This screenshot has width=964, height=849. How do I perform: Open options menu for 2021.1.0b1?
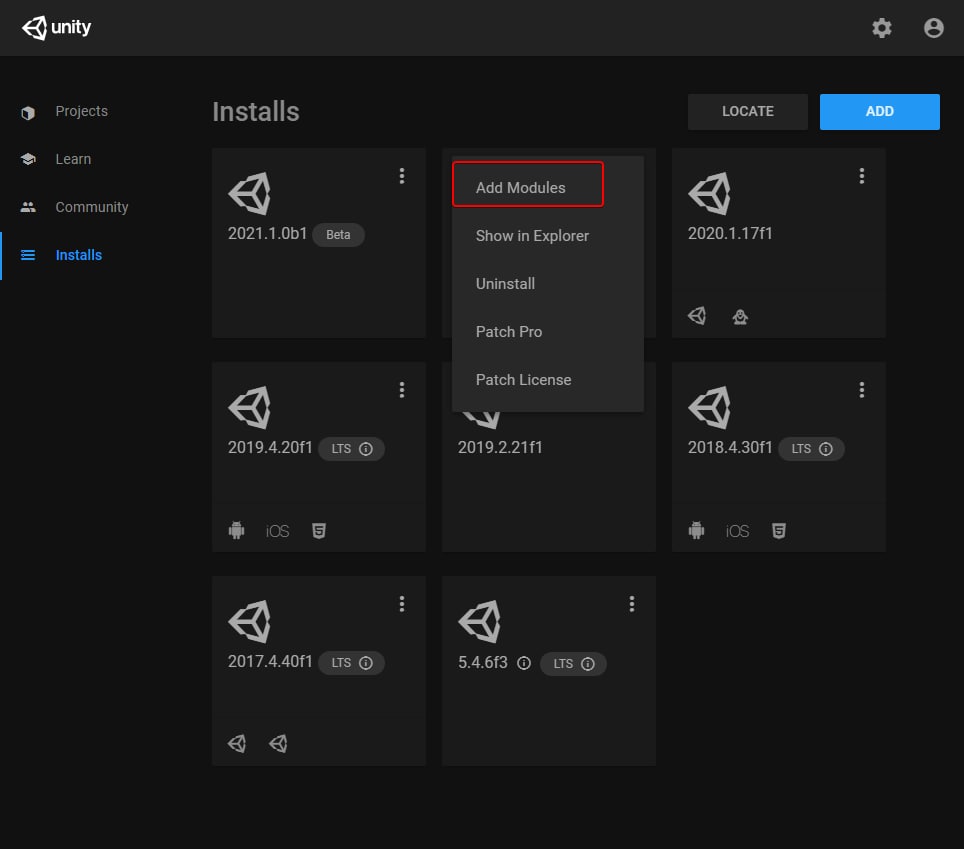[401, 176]
